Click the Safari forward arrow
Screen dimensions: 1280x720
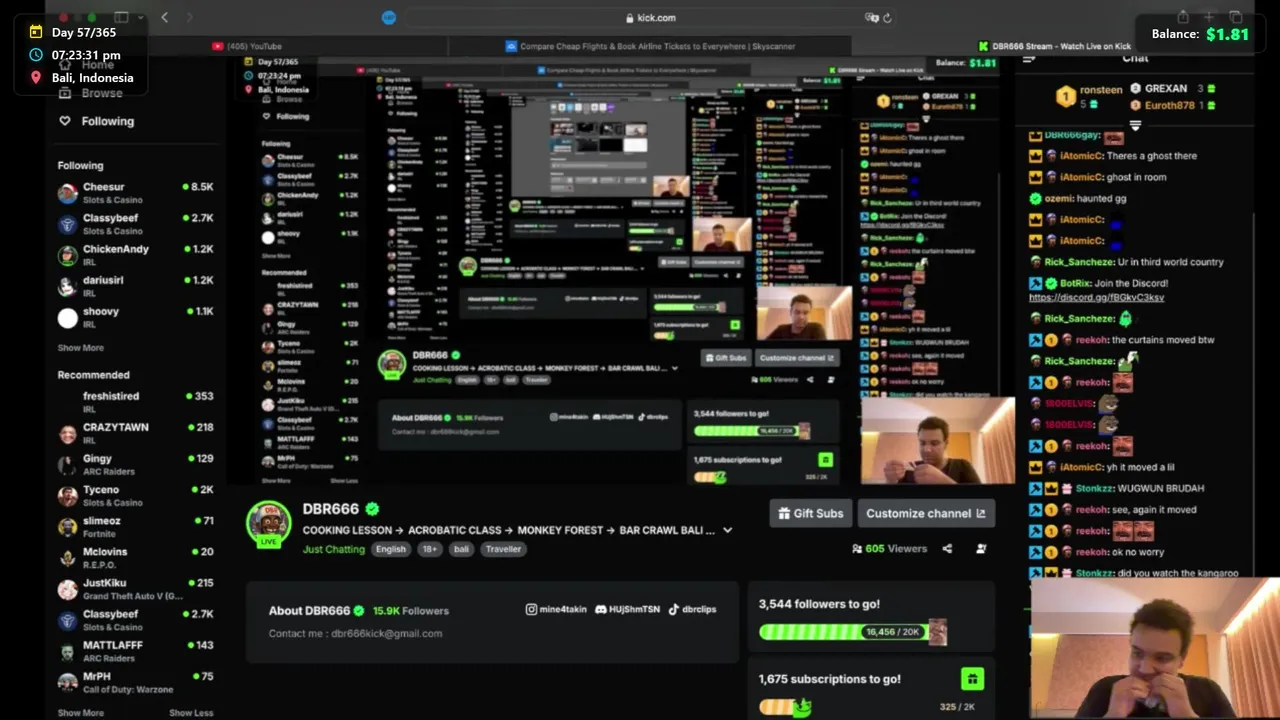tap(190, 17)
